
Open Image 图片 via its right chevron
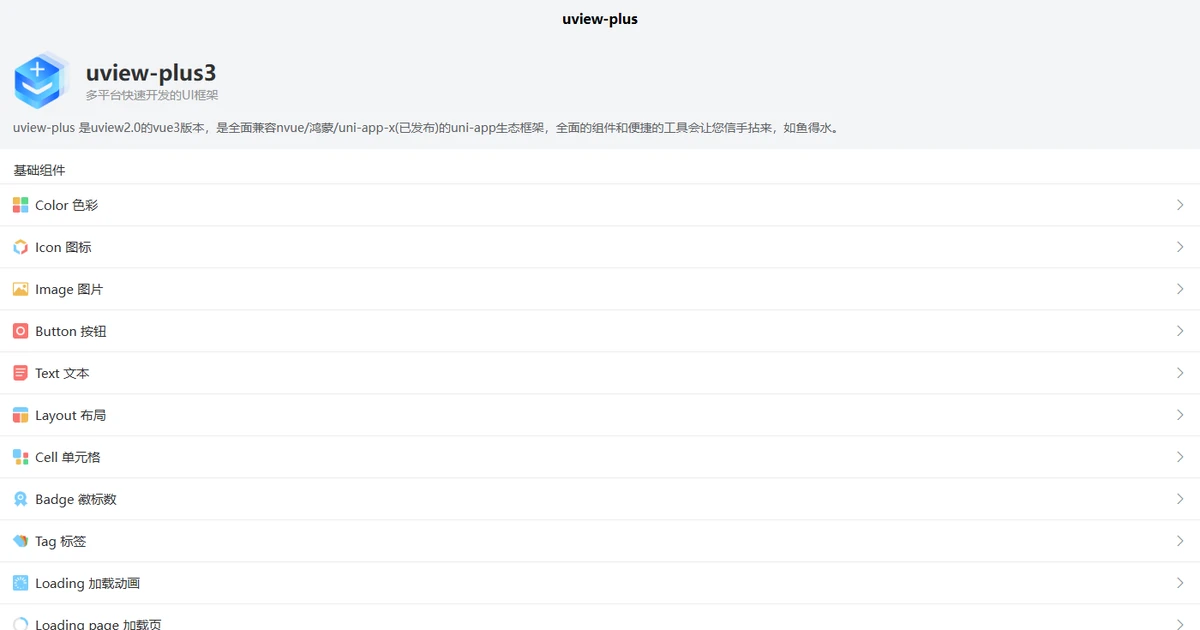[x=1180, y=289]
